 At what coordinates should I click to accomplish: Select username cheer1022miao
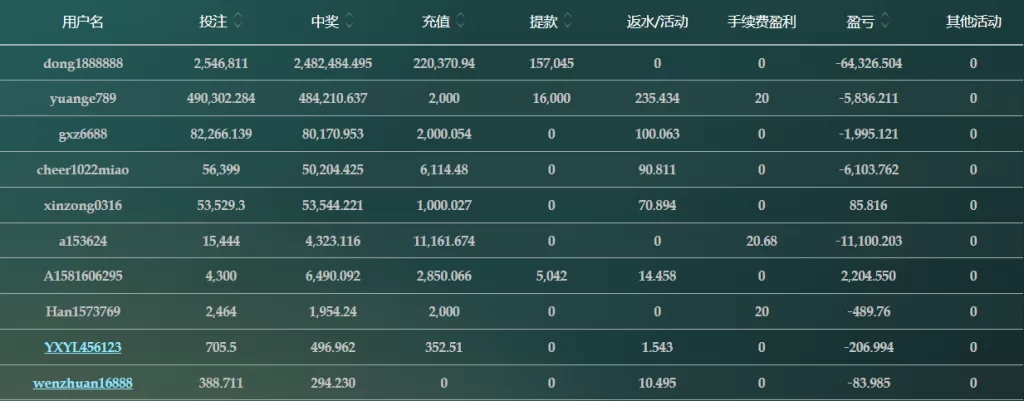[83, 170]
